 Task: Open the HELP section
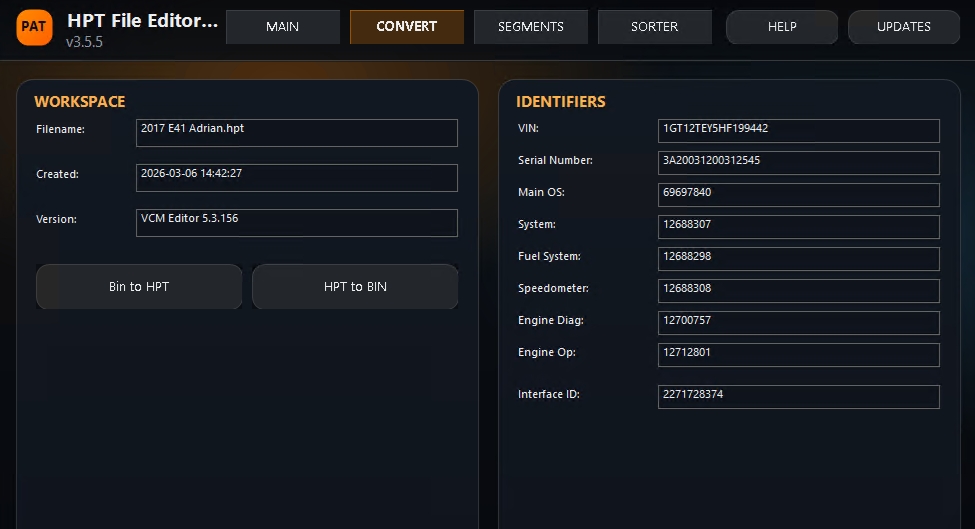click(781, 27)
